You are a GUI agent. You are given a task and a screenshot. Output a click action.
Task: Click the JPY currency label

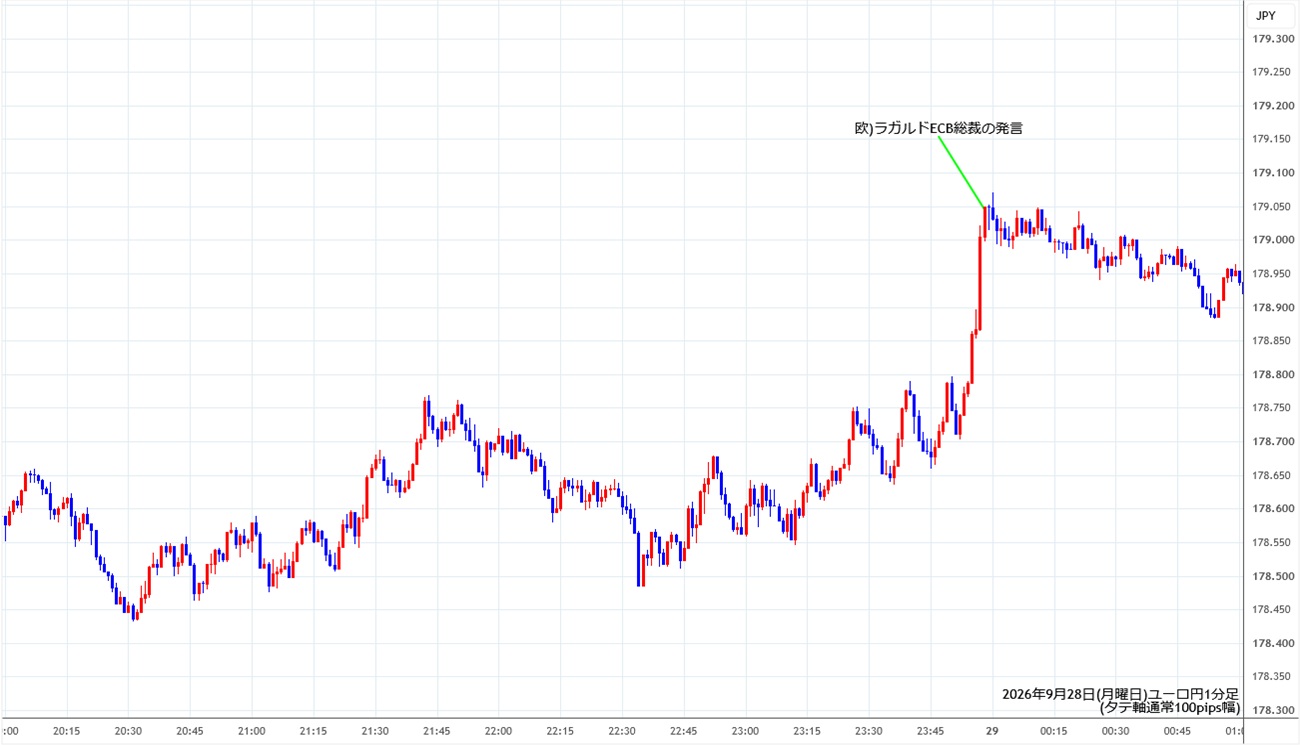1265,15
